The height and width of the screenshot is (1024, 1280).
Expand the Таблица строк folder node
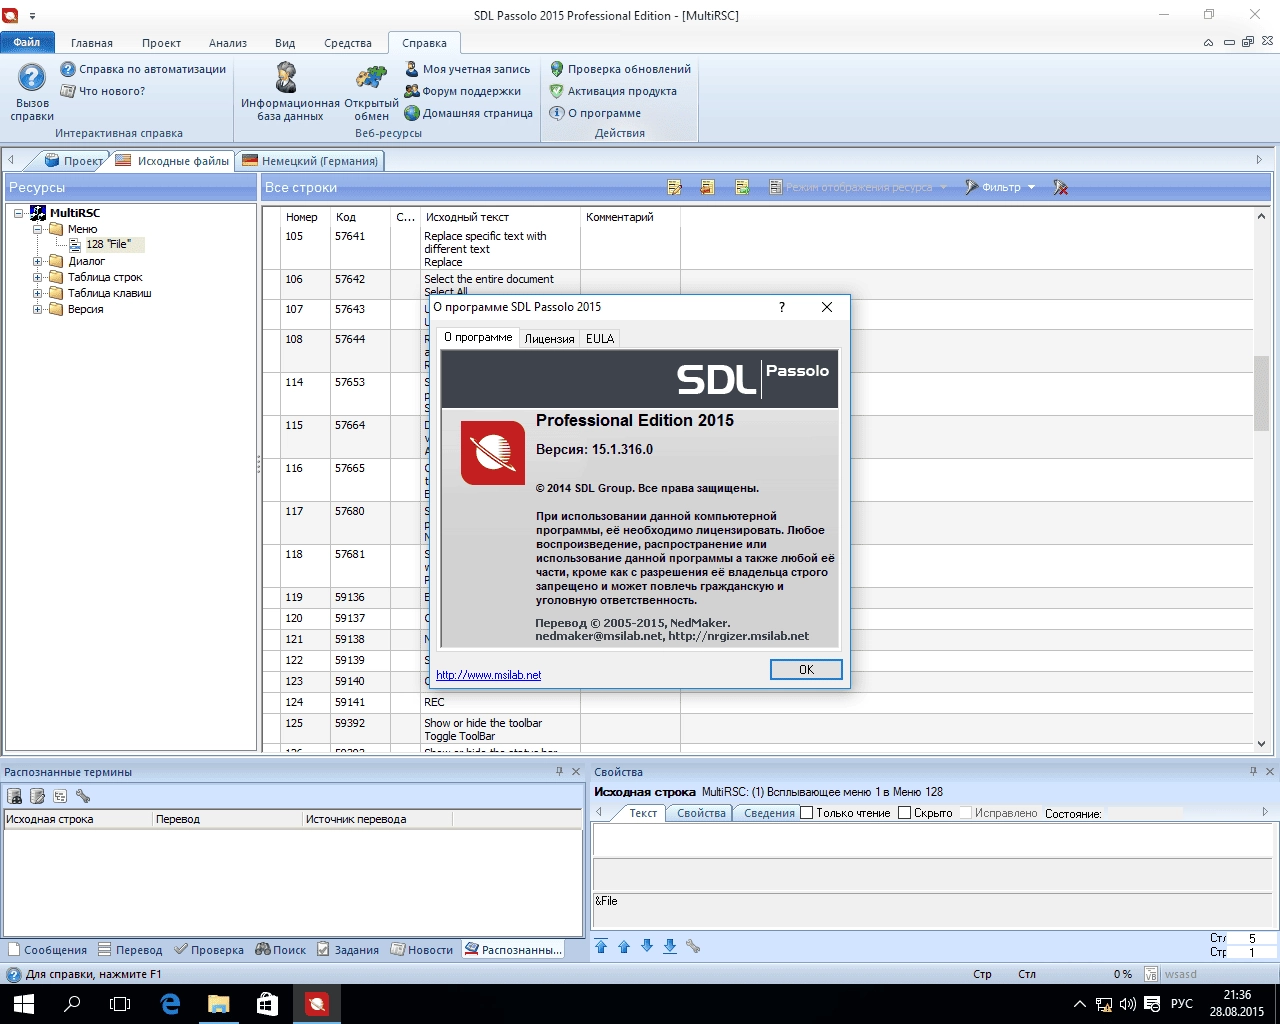tap(38, 277)
